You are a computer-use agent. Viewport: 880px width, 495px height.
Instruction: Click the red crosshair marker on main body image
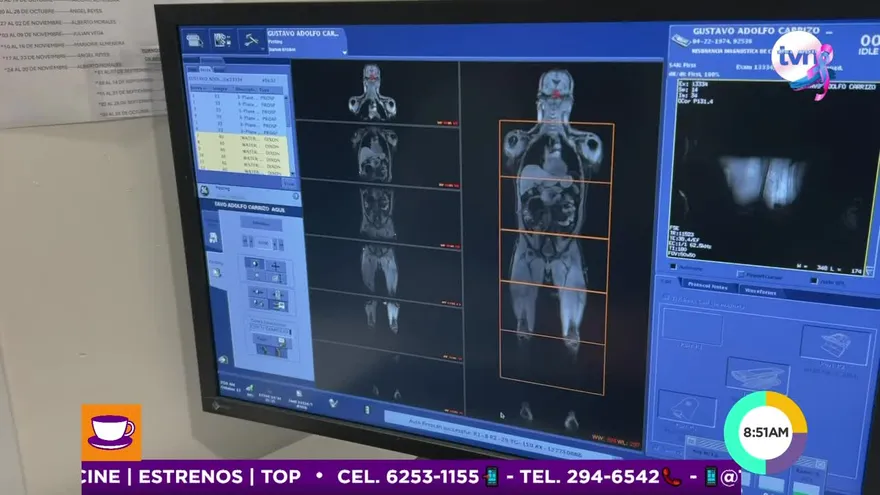556,94
